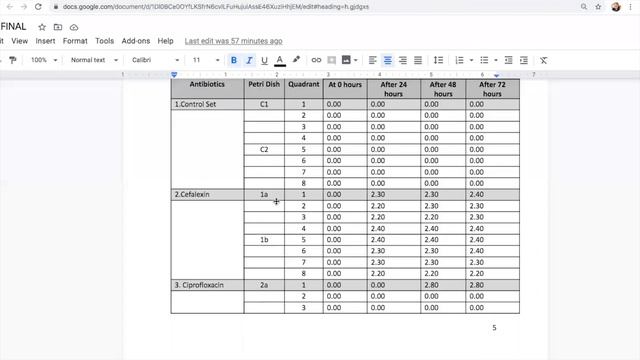Click the browser address bar URL

pyautogui.click(x=216, y=7)
